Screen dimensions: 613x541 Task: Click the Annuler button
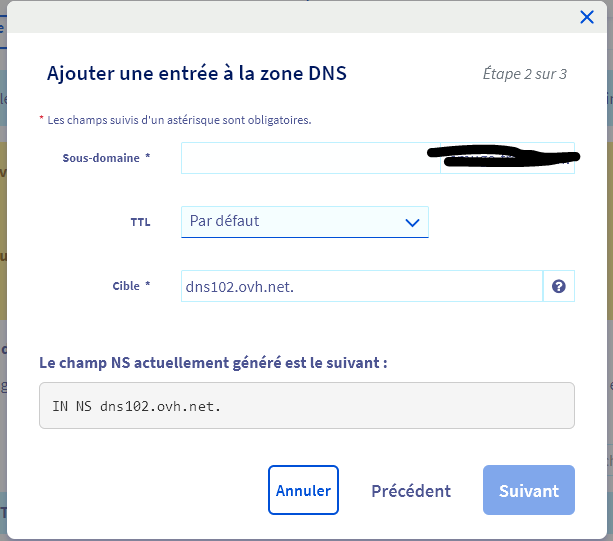coord(303,490)
